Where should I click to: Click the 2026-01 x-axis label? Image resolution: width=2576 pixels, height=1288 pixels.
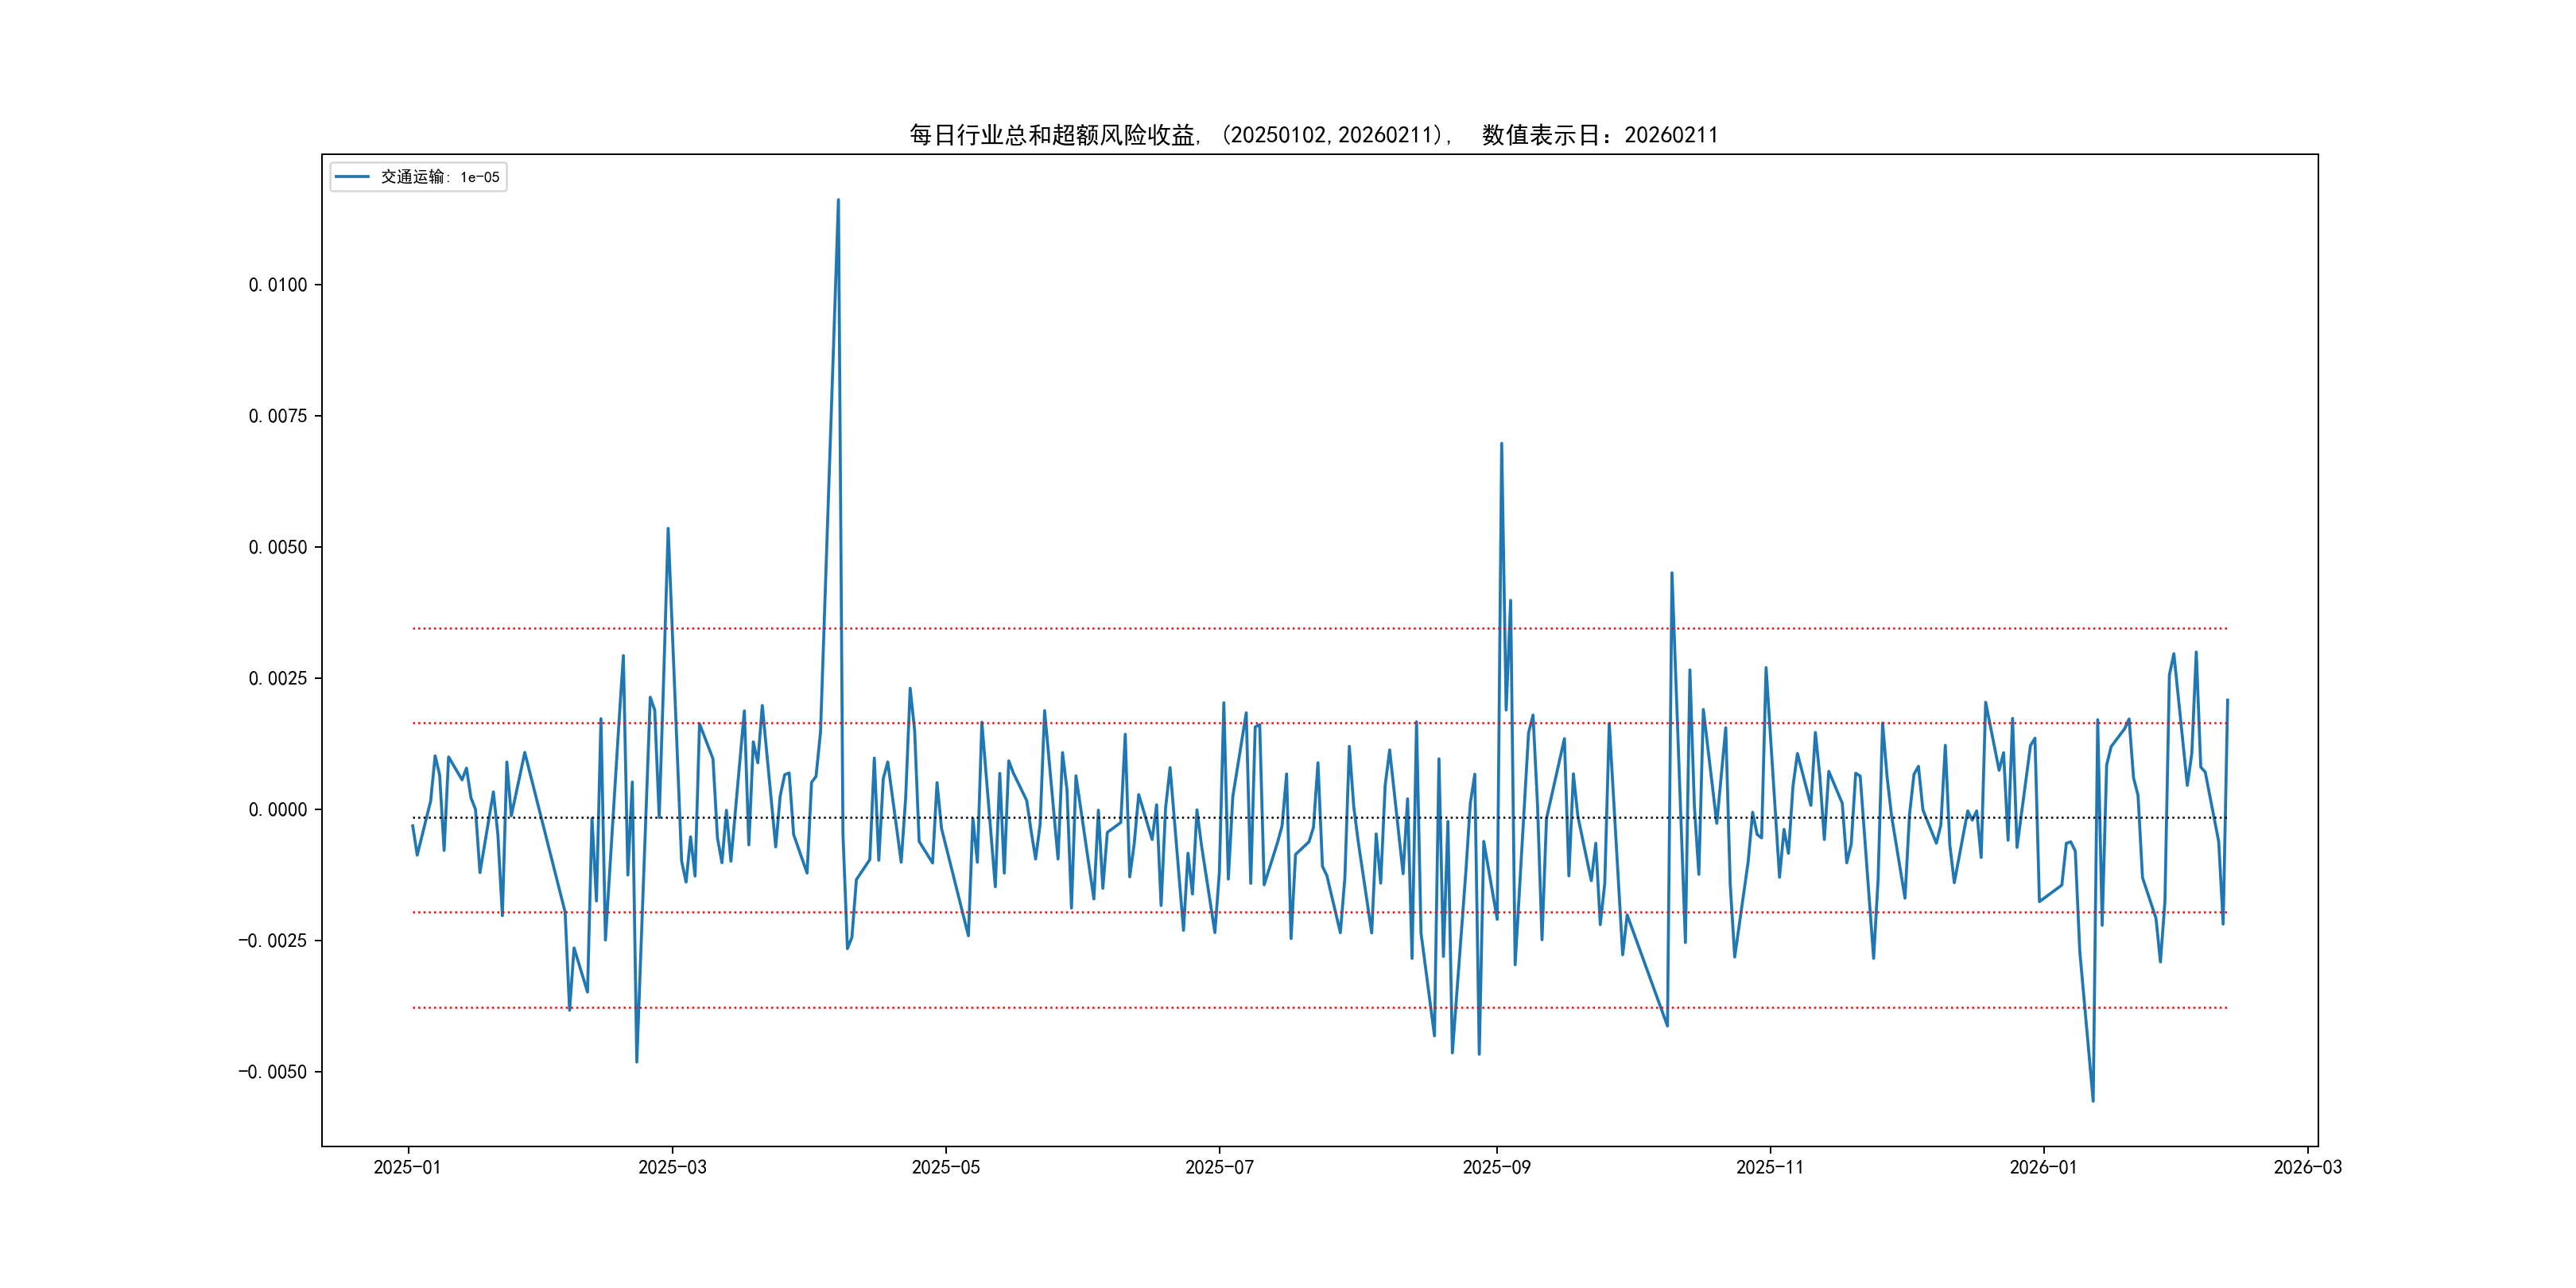tap(2043, 1167)
